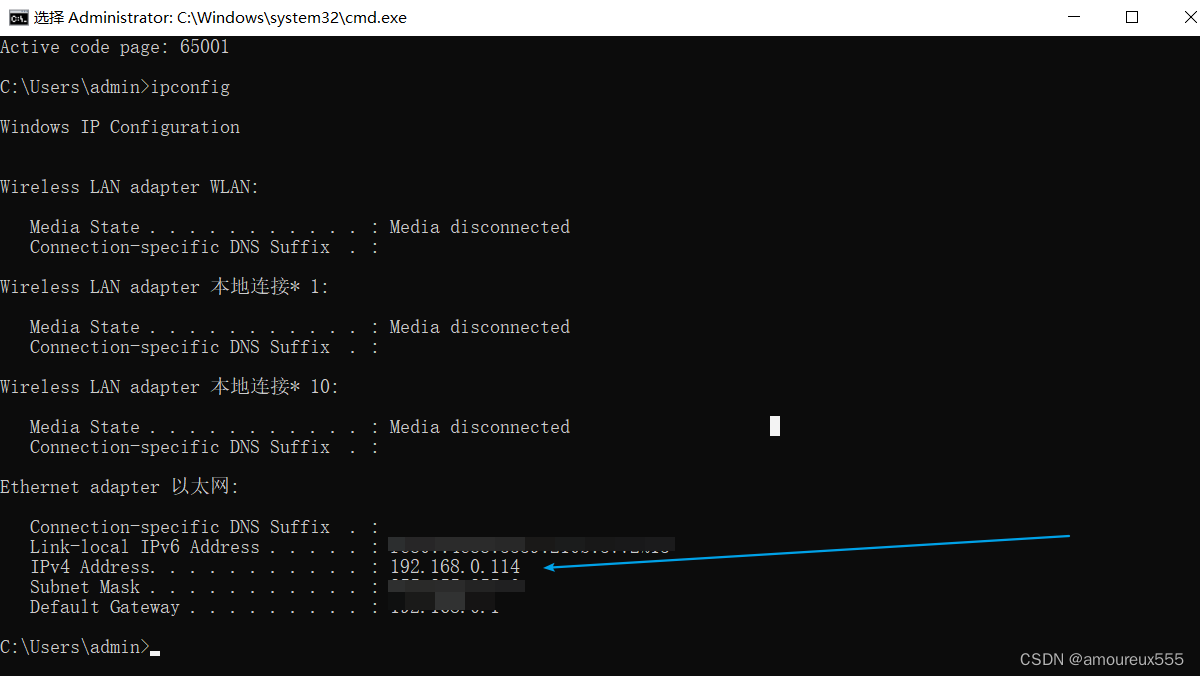
Task: Click the Ethernet adapter 以太网 heading
Action: pos(120,487)
